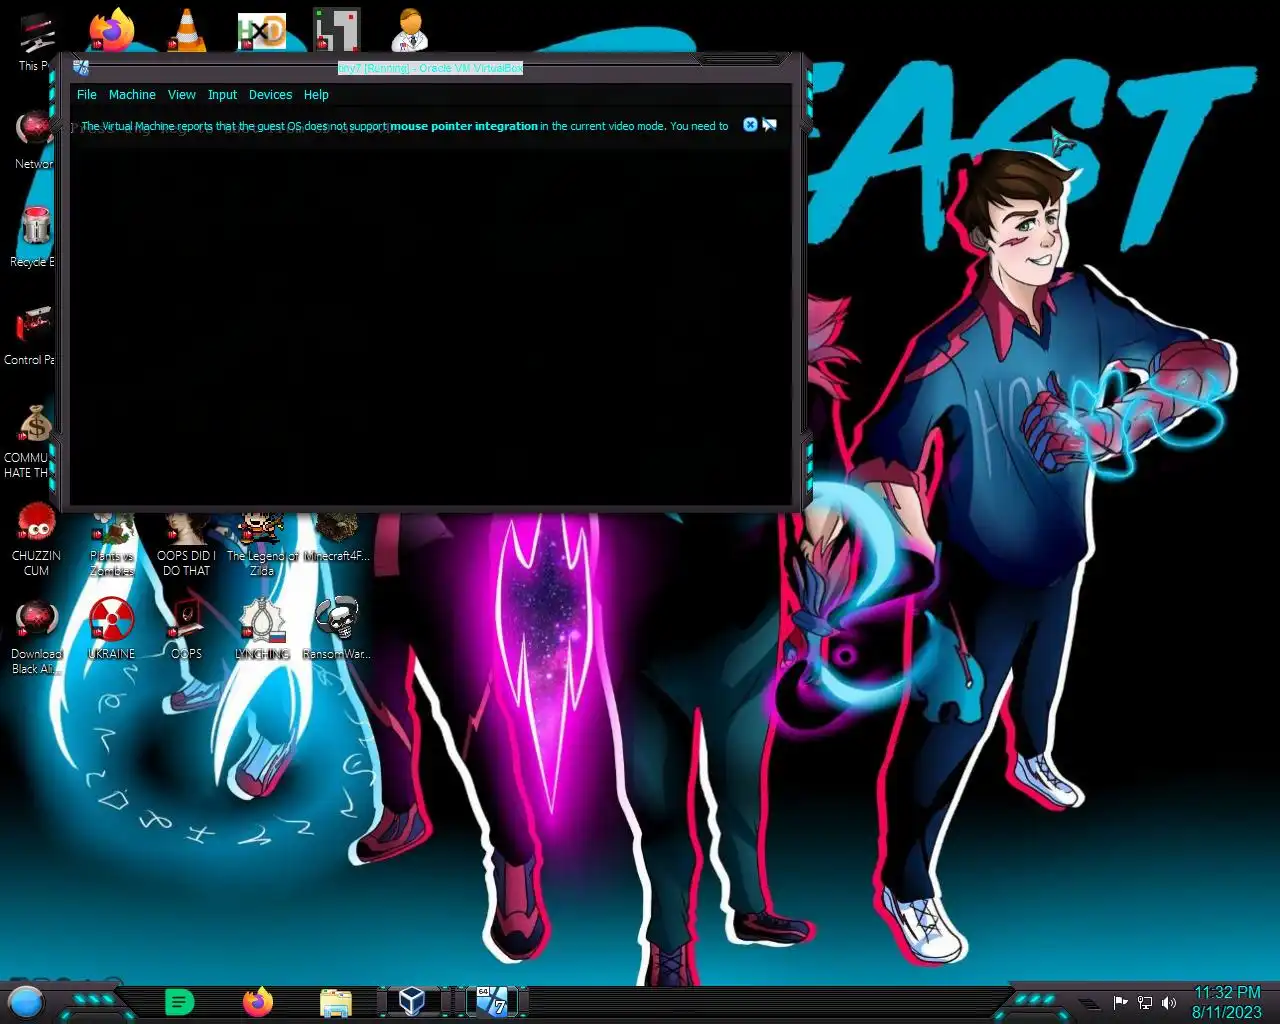Open the HxD hex editor desktop shortcut

tap(261, 30)
